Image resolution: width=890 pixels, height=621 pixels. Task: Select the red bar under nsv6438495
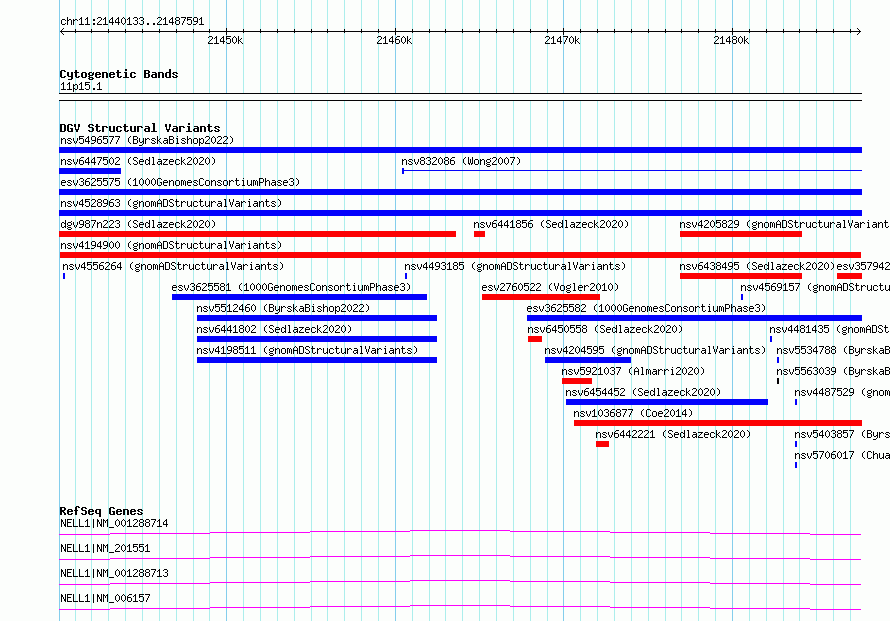click(741, 276)
